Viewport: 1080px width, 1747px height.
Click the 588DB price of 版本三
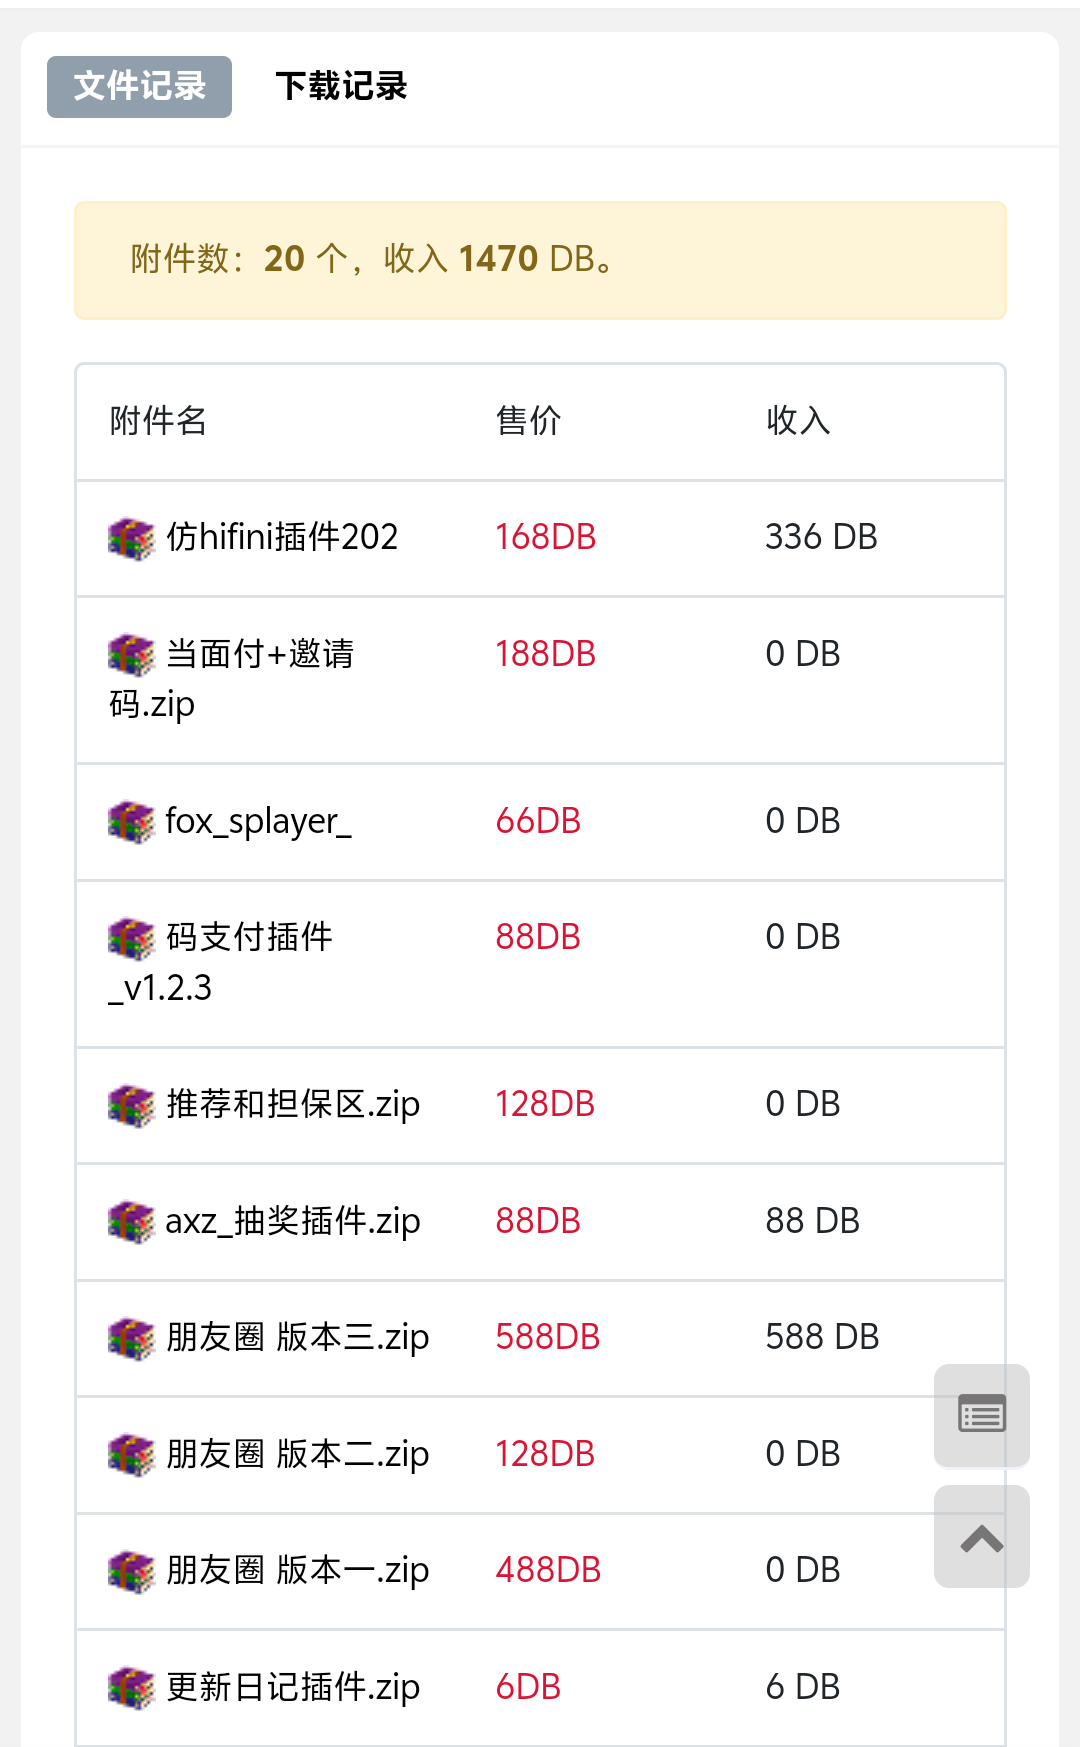[547, 1337]
